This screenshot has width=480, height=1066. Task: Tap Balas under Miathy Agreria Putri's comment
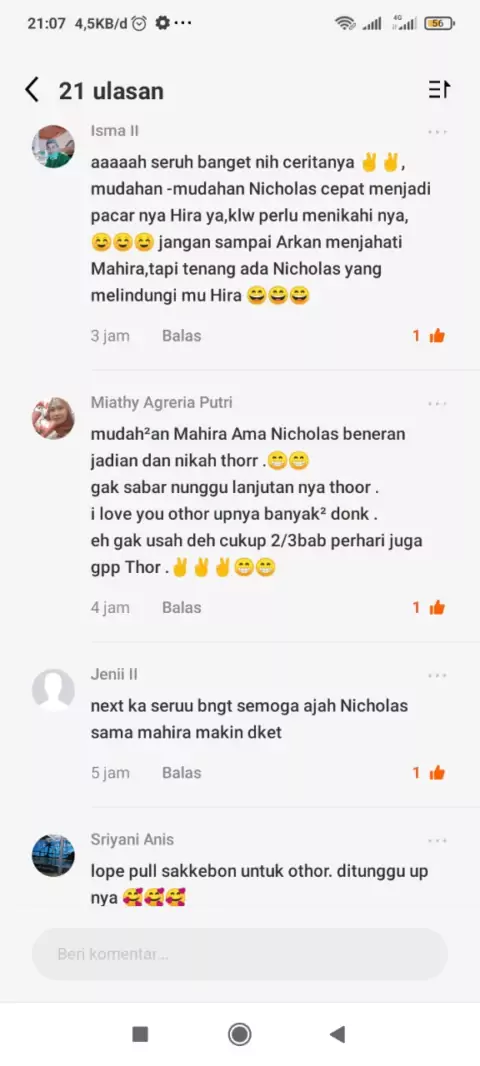point(182,608)
